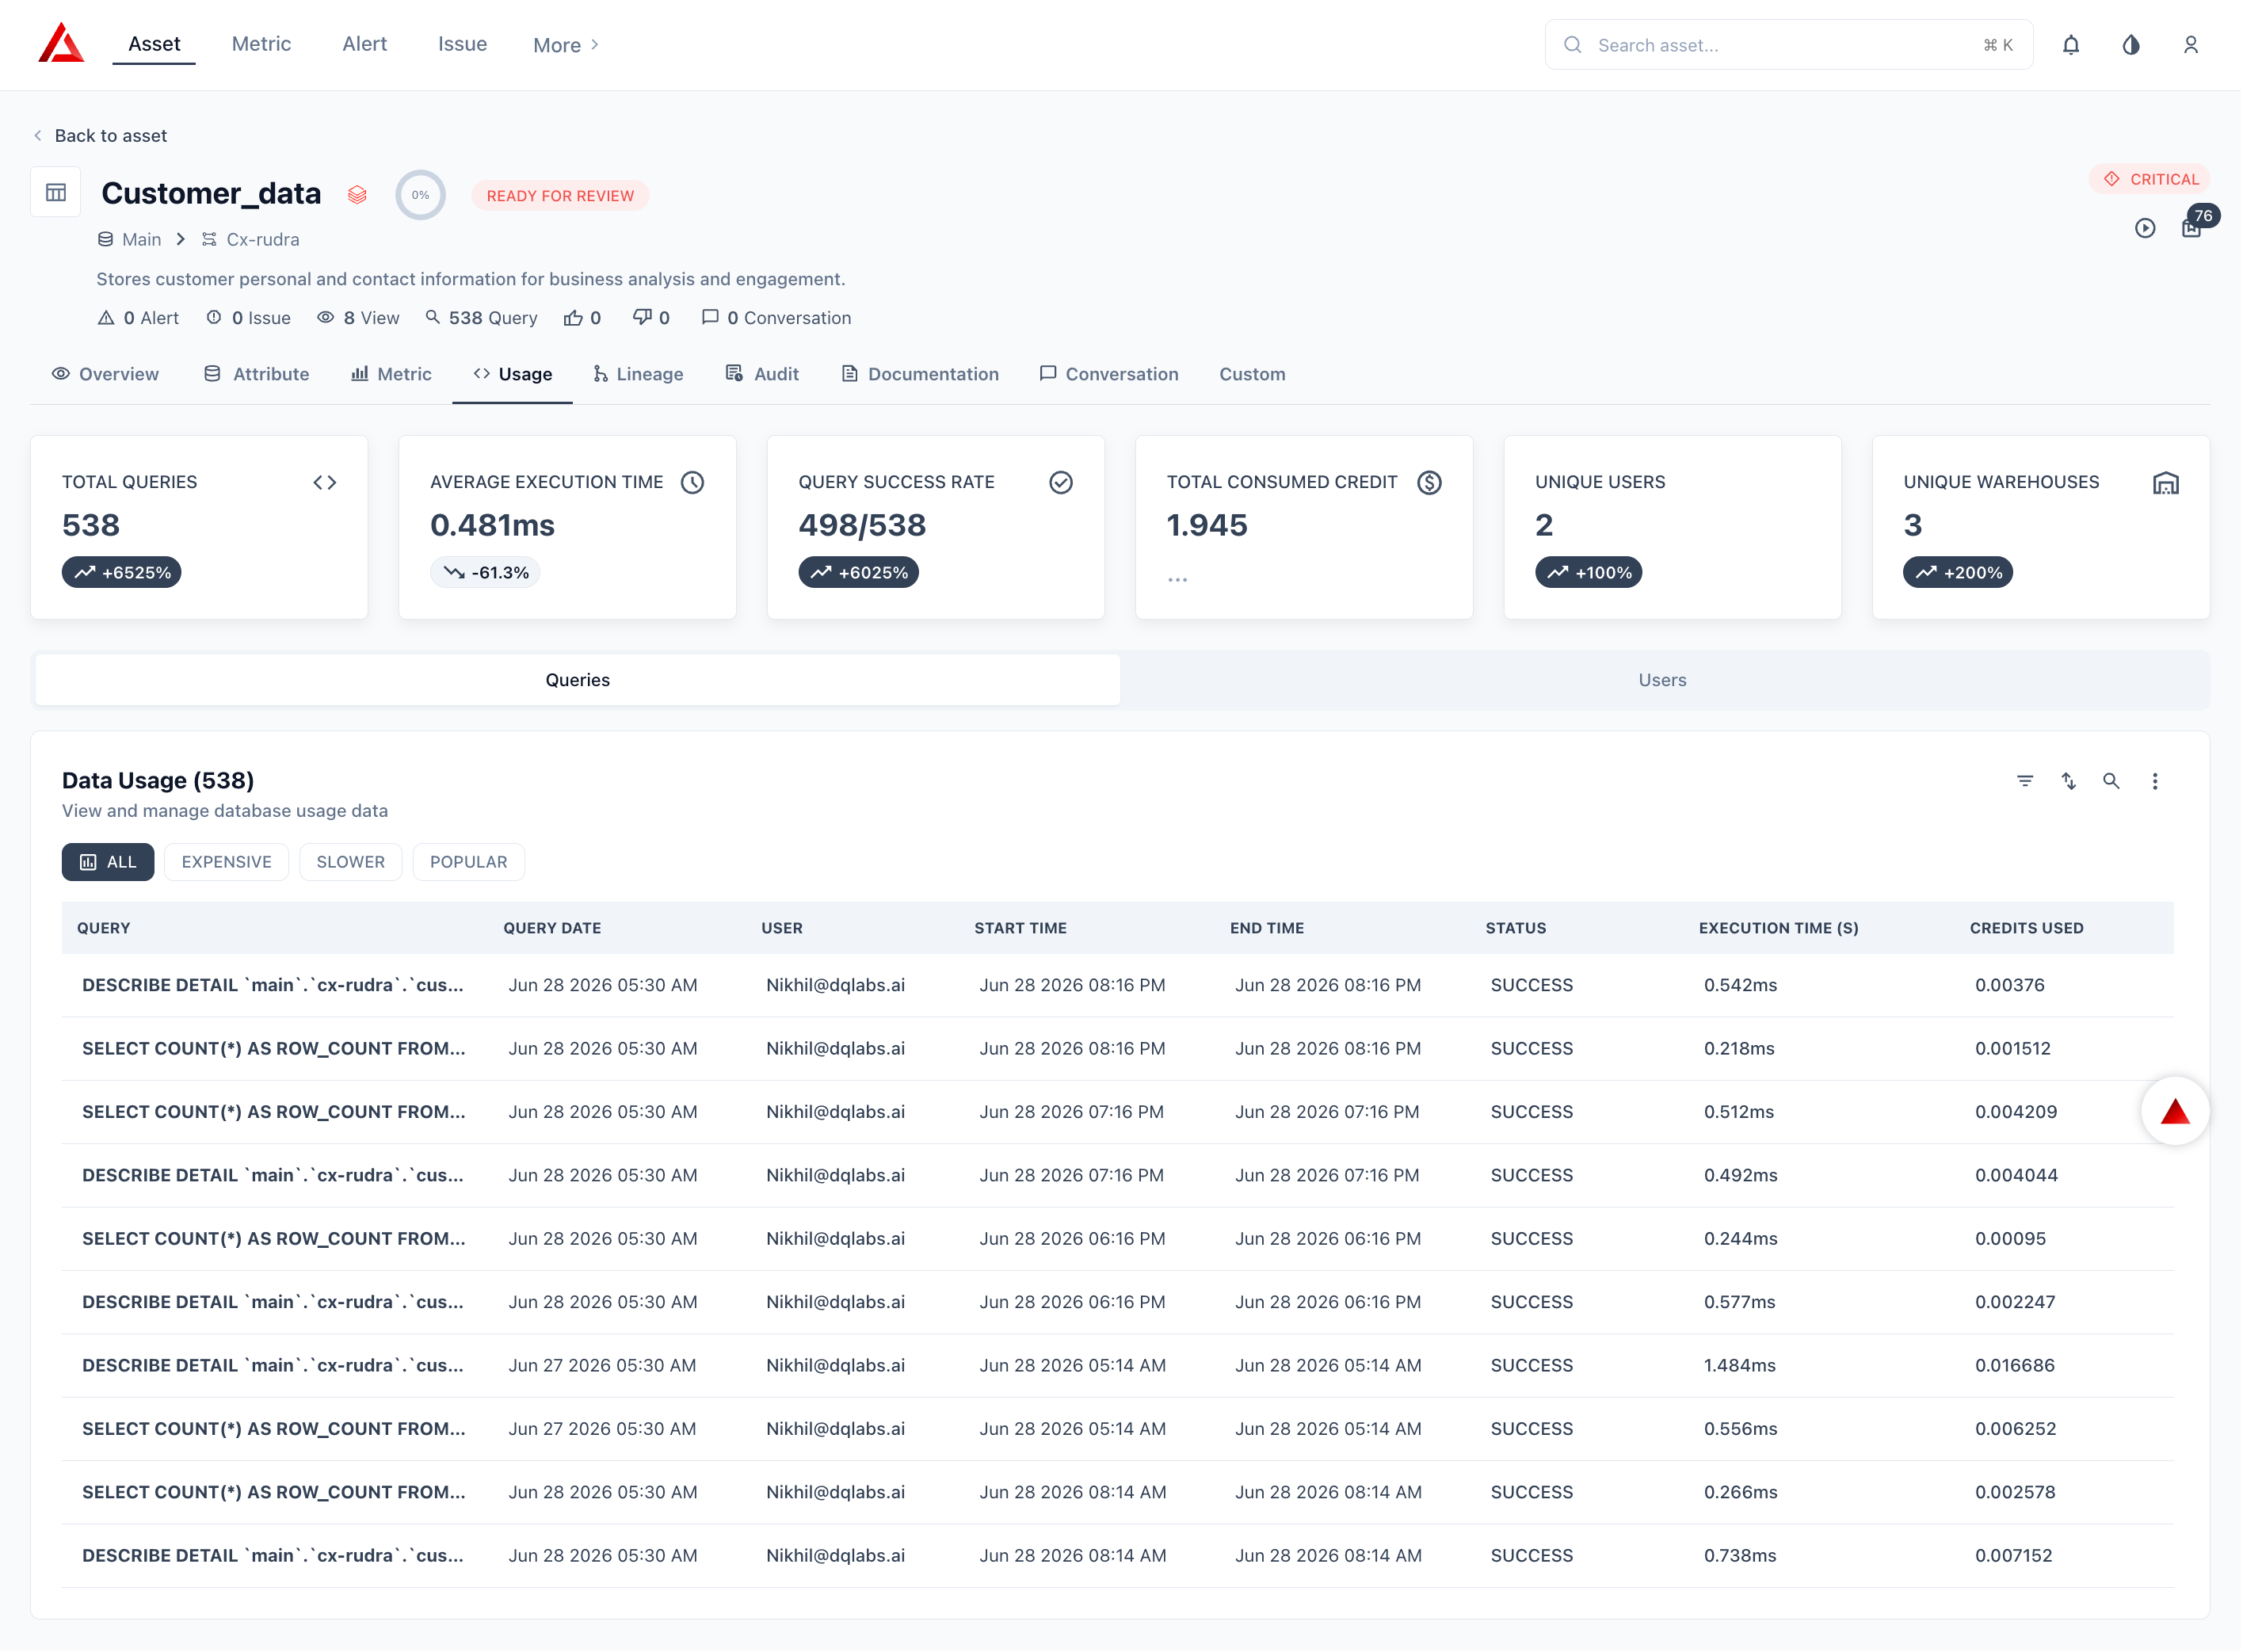Image resolution: width=2243 pixels, height=1652 pixels.
Task: Click the 0% circular progress indicator
Action: [x=421, y=195]
